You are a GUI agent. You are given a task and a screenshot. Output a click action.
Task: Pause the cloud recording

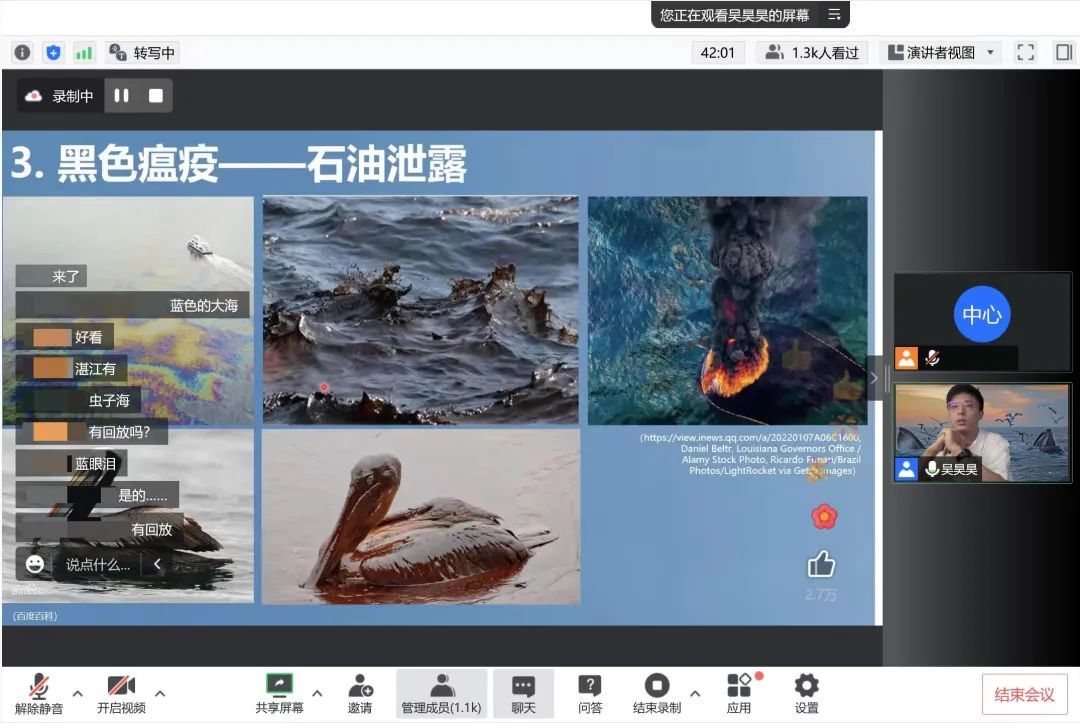coord(122,96)
